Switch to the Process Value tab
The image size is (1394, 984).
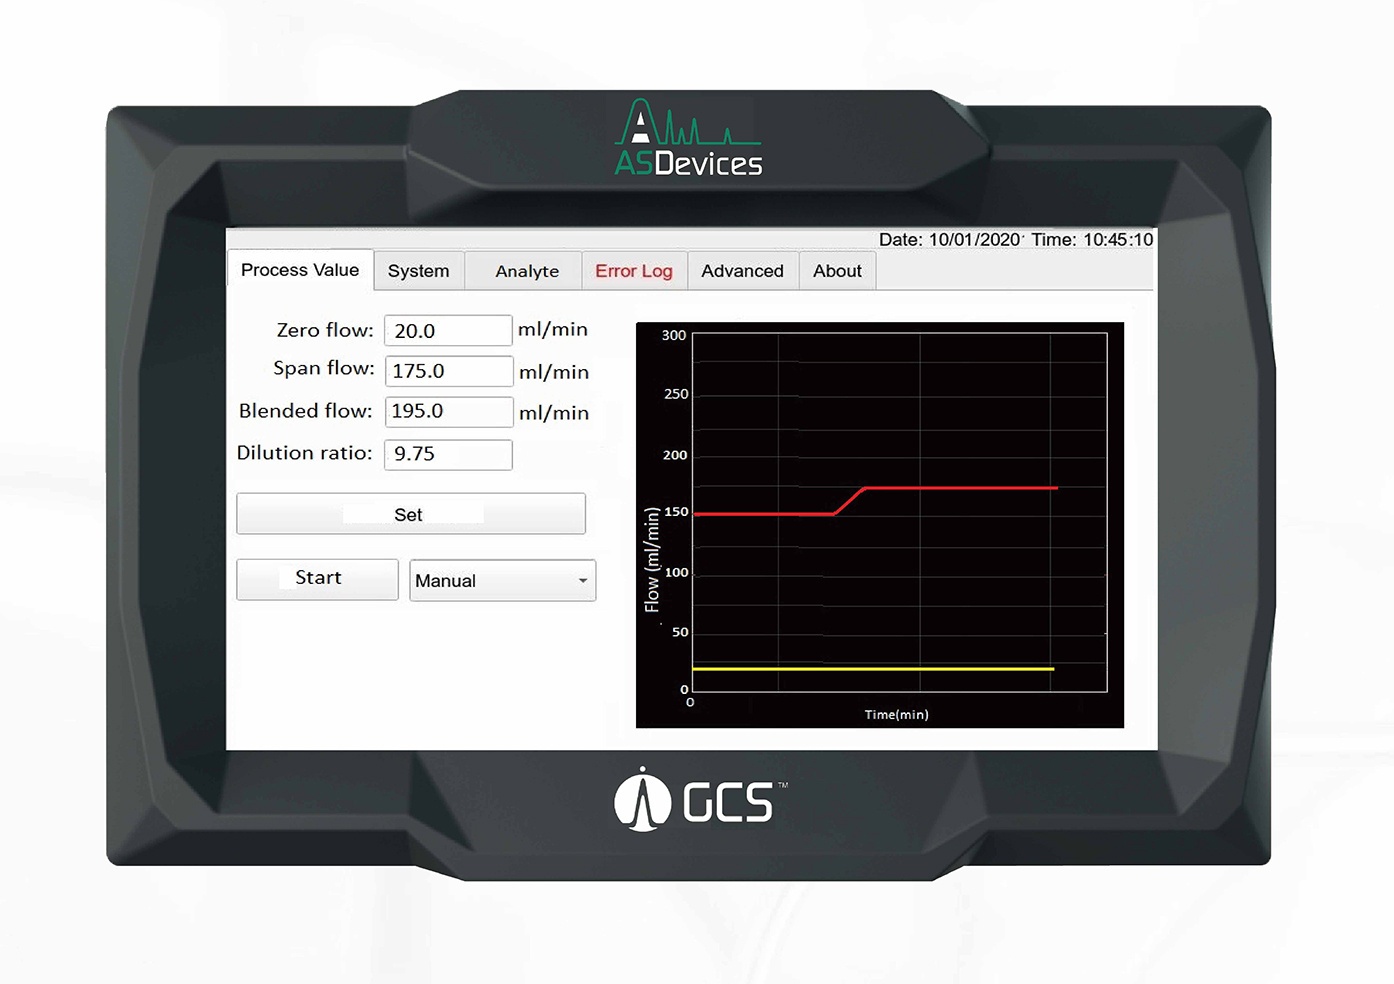300,270
